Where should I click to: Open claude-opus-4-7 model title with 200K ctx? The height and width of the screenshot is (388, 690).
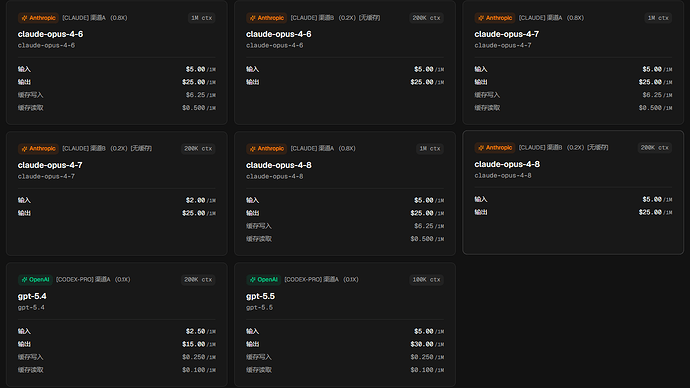[x=50, y=165]
